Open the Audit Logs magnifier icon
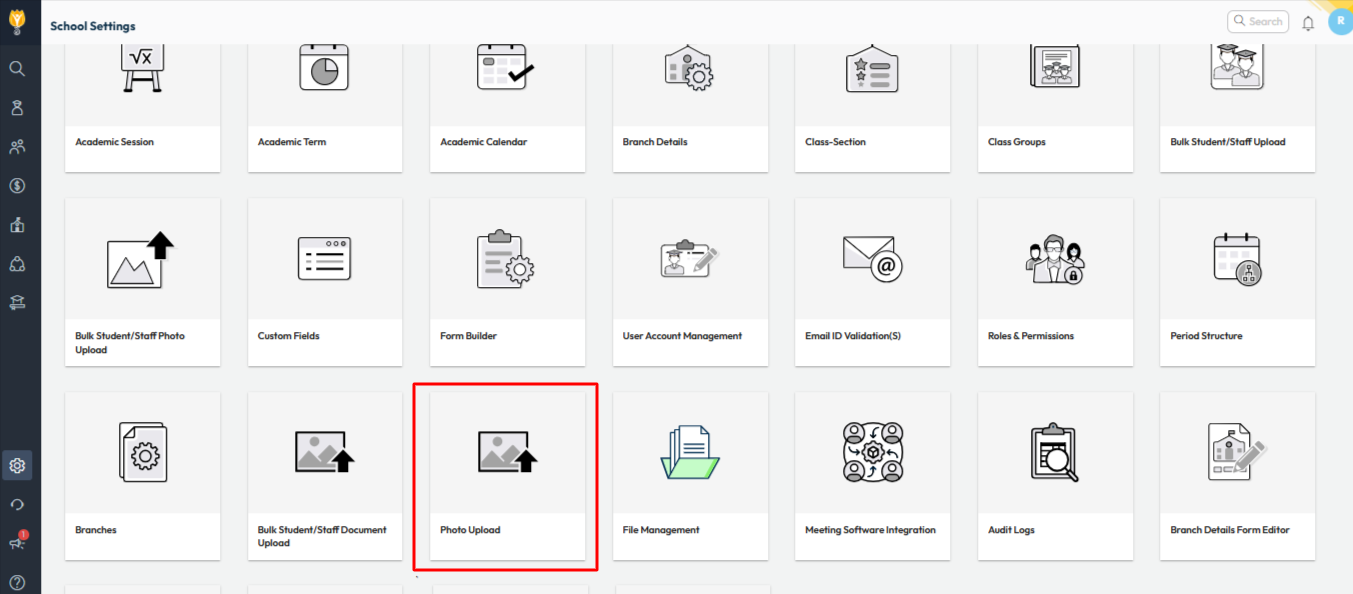The width and height of the screenshot is (1353, 594). (1054, 452)
